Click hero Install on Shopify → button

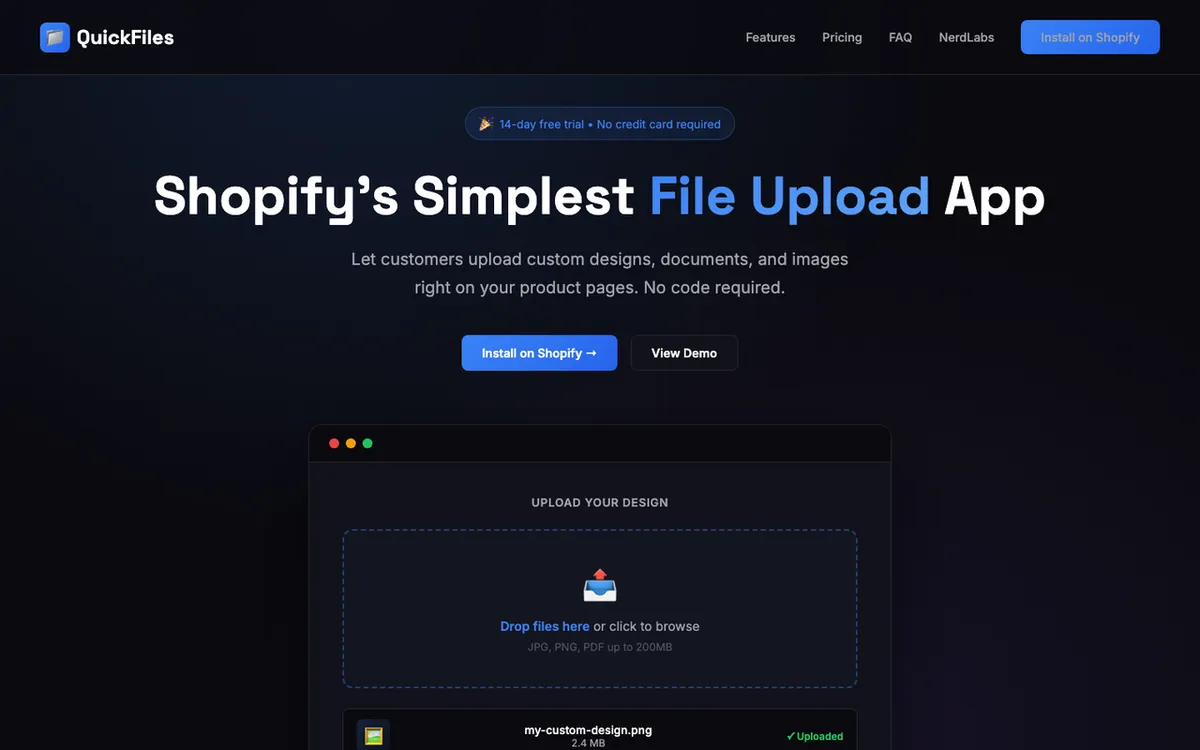point(539,353)
